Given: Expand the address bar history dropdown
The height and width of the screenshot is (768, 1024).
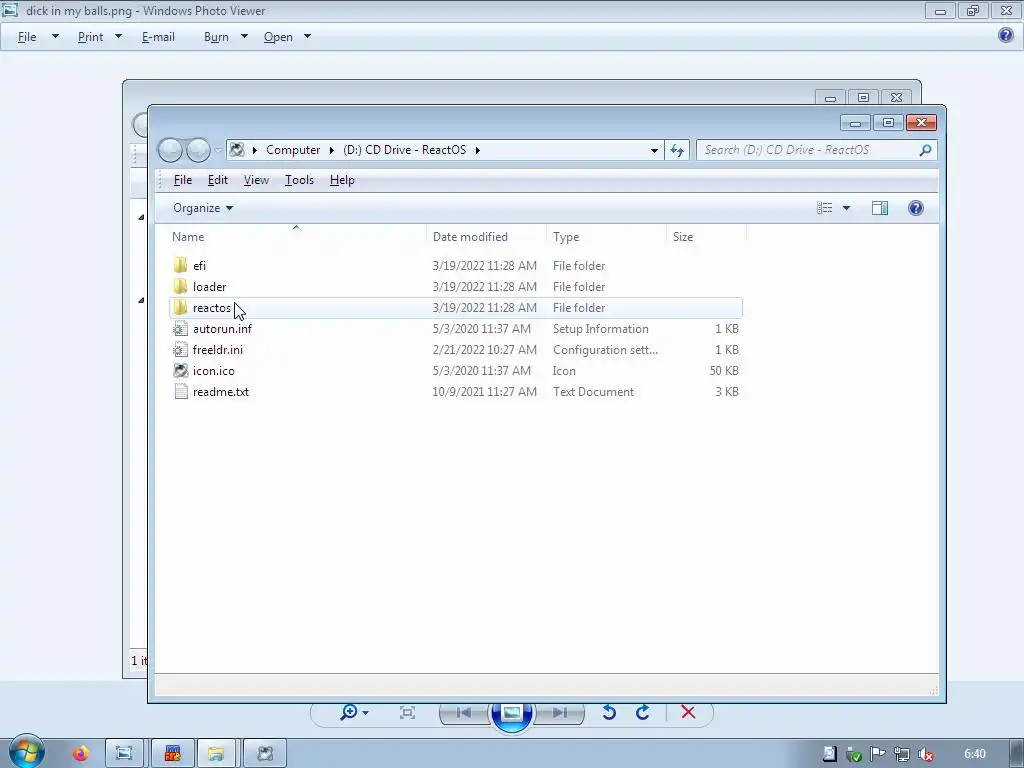Looking at the screenshot, I should tap(654, 150).
